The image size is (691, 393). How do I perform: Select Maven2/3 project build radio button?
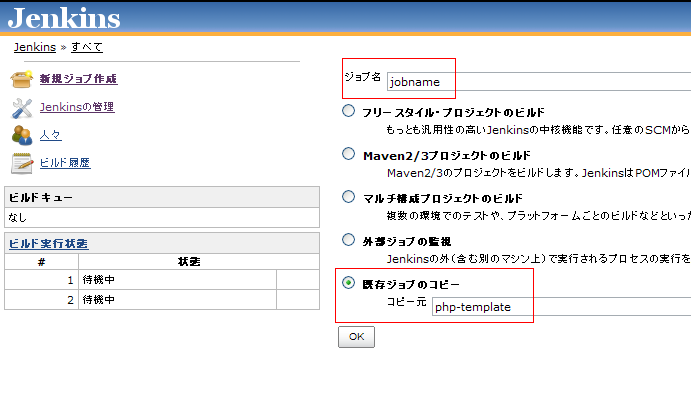[349, 154]
